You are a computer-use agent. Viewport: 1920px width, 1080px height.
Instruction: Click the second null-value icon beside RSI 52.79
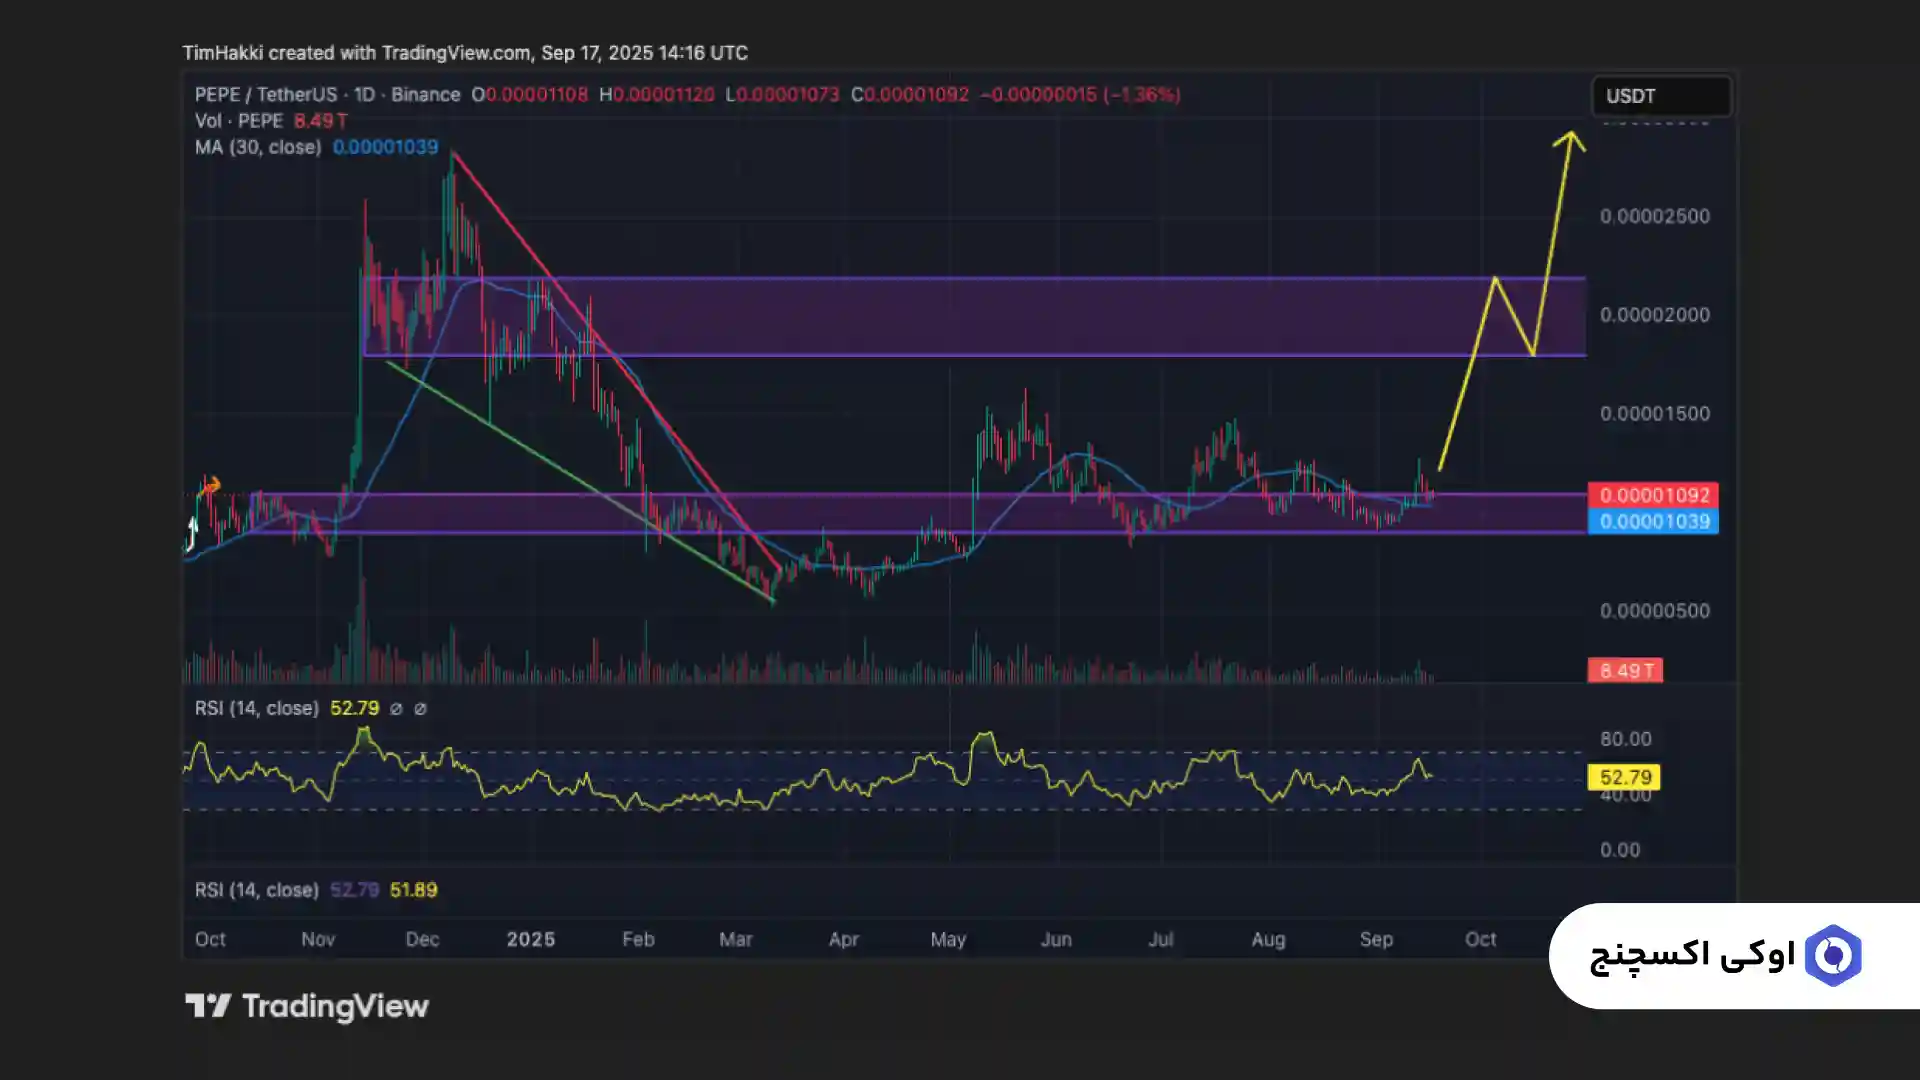point(420,709)
